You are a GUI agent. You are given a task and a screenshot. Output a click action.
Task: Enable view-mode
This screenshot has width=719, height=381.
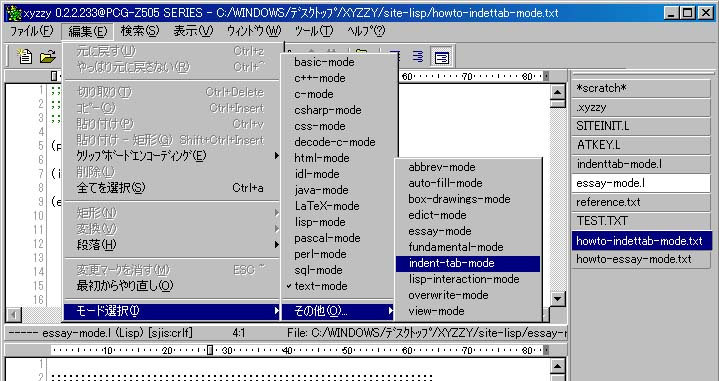click(x=468, y=311)
